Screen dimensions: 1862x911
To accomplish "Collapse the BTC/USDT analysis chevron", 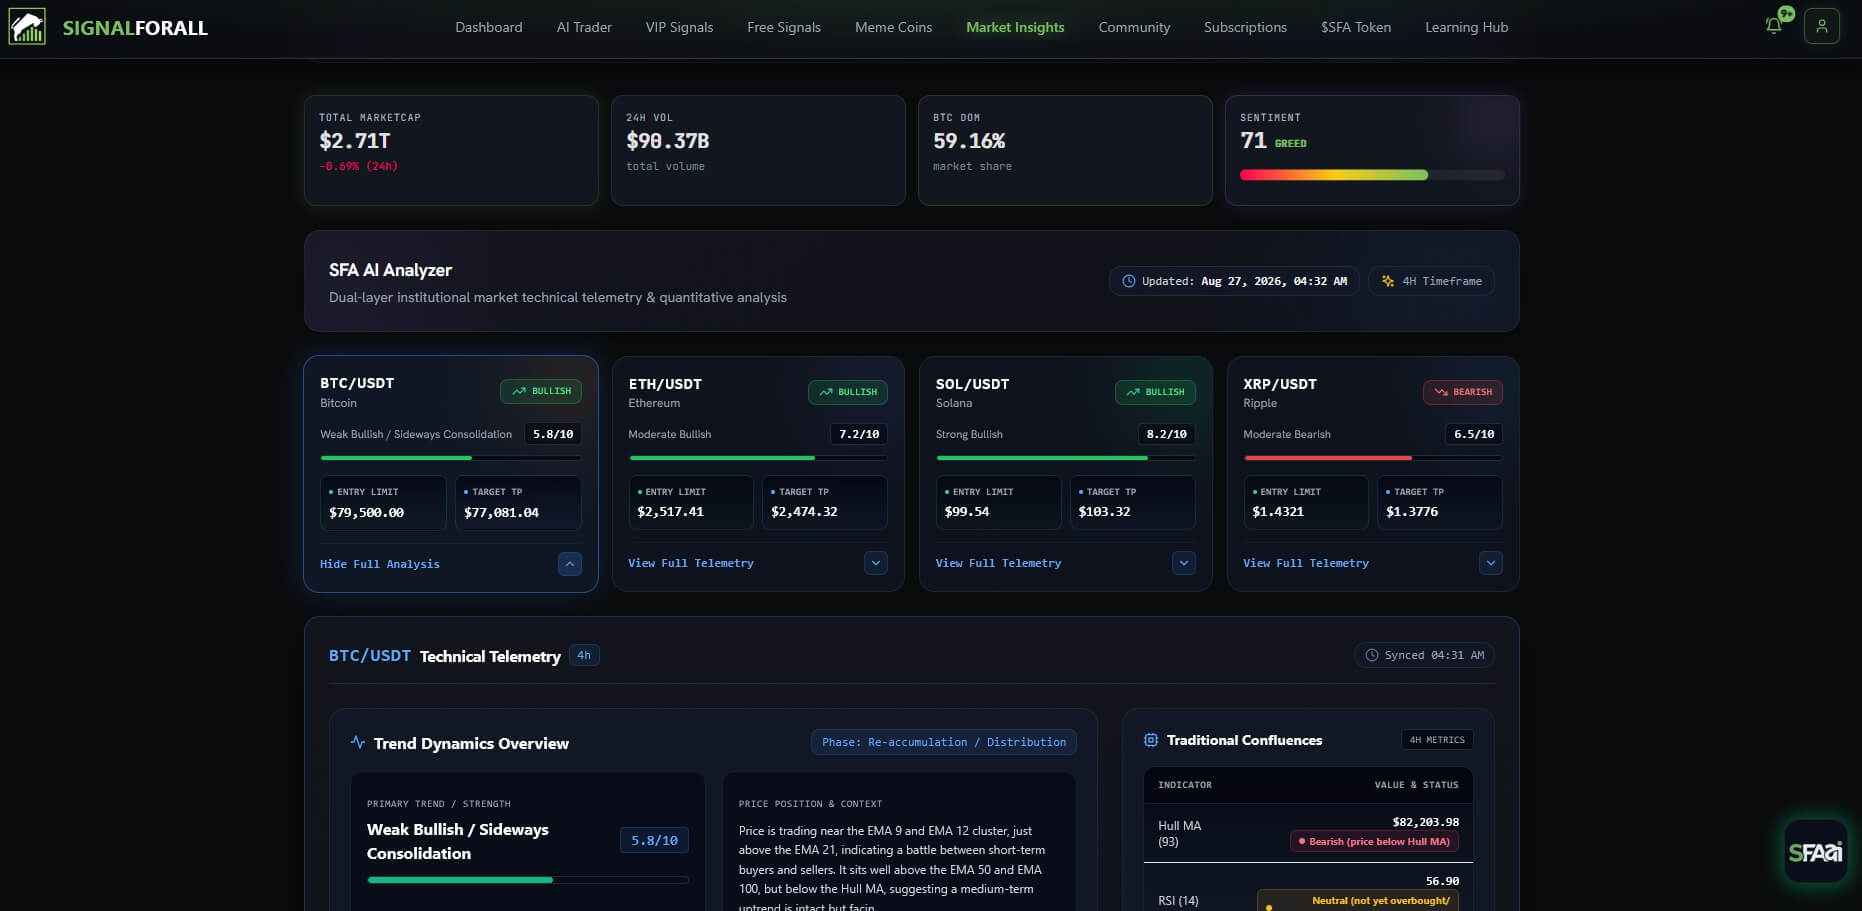I will tap(570, 564).
